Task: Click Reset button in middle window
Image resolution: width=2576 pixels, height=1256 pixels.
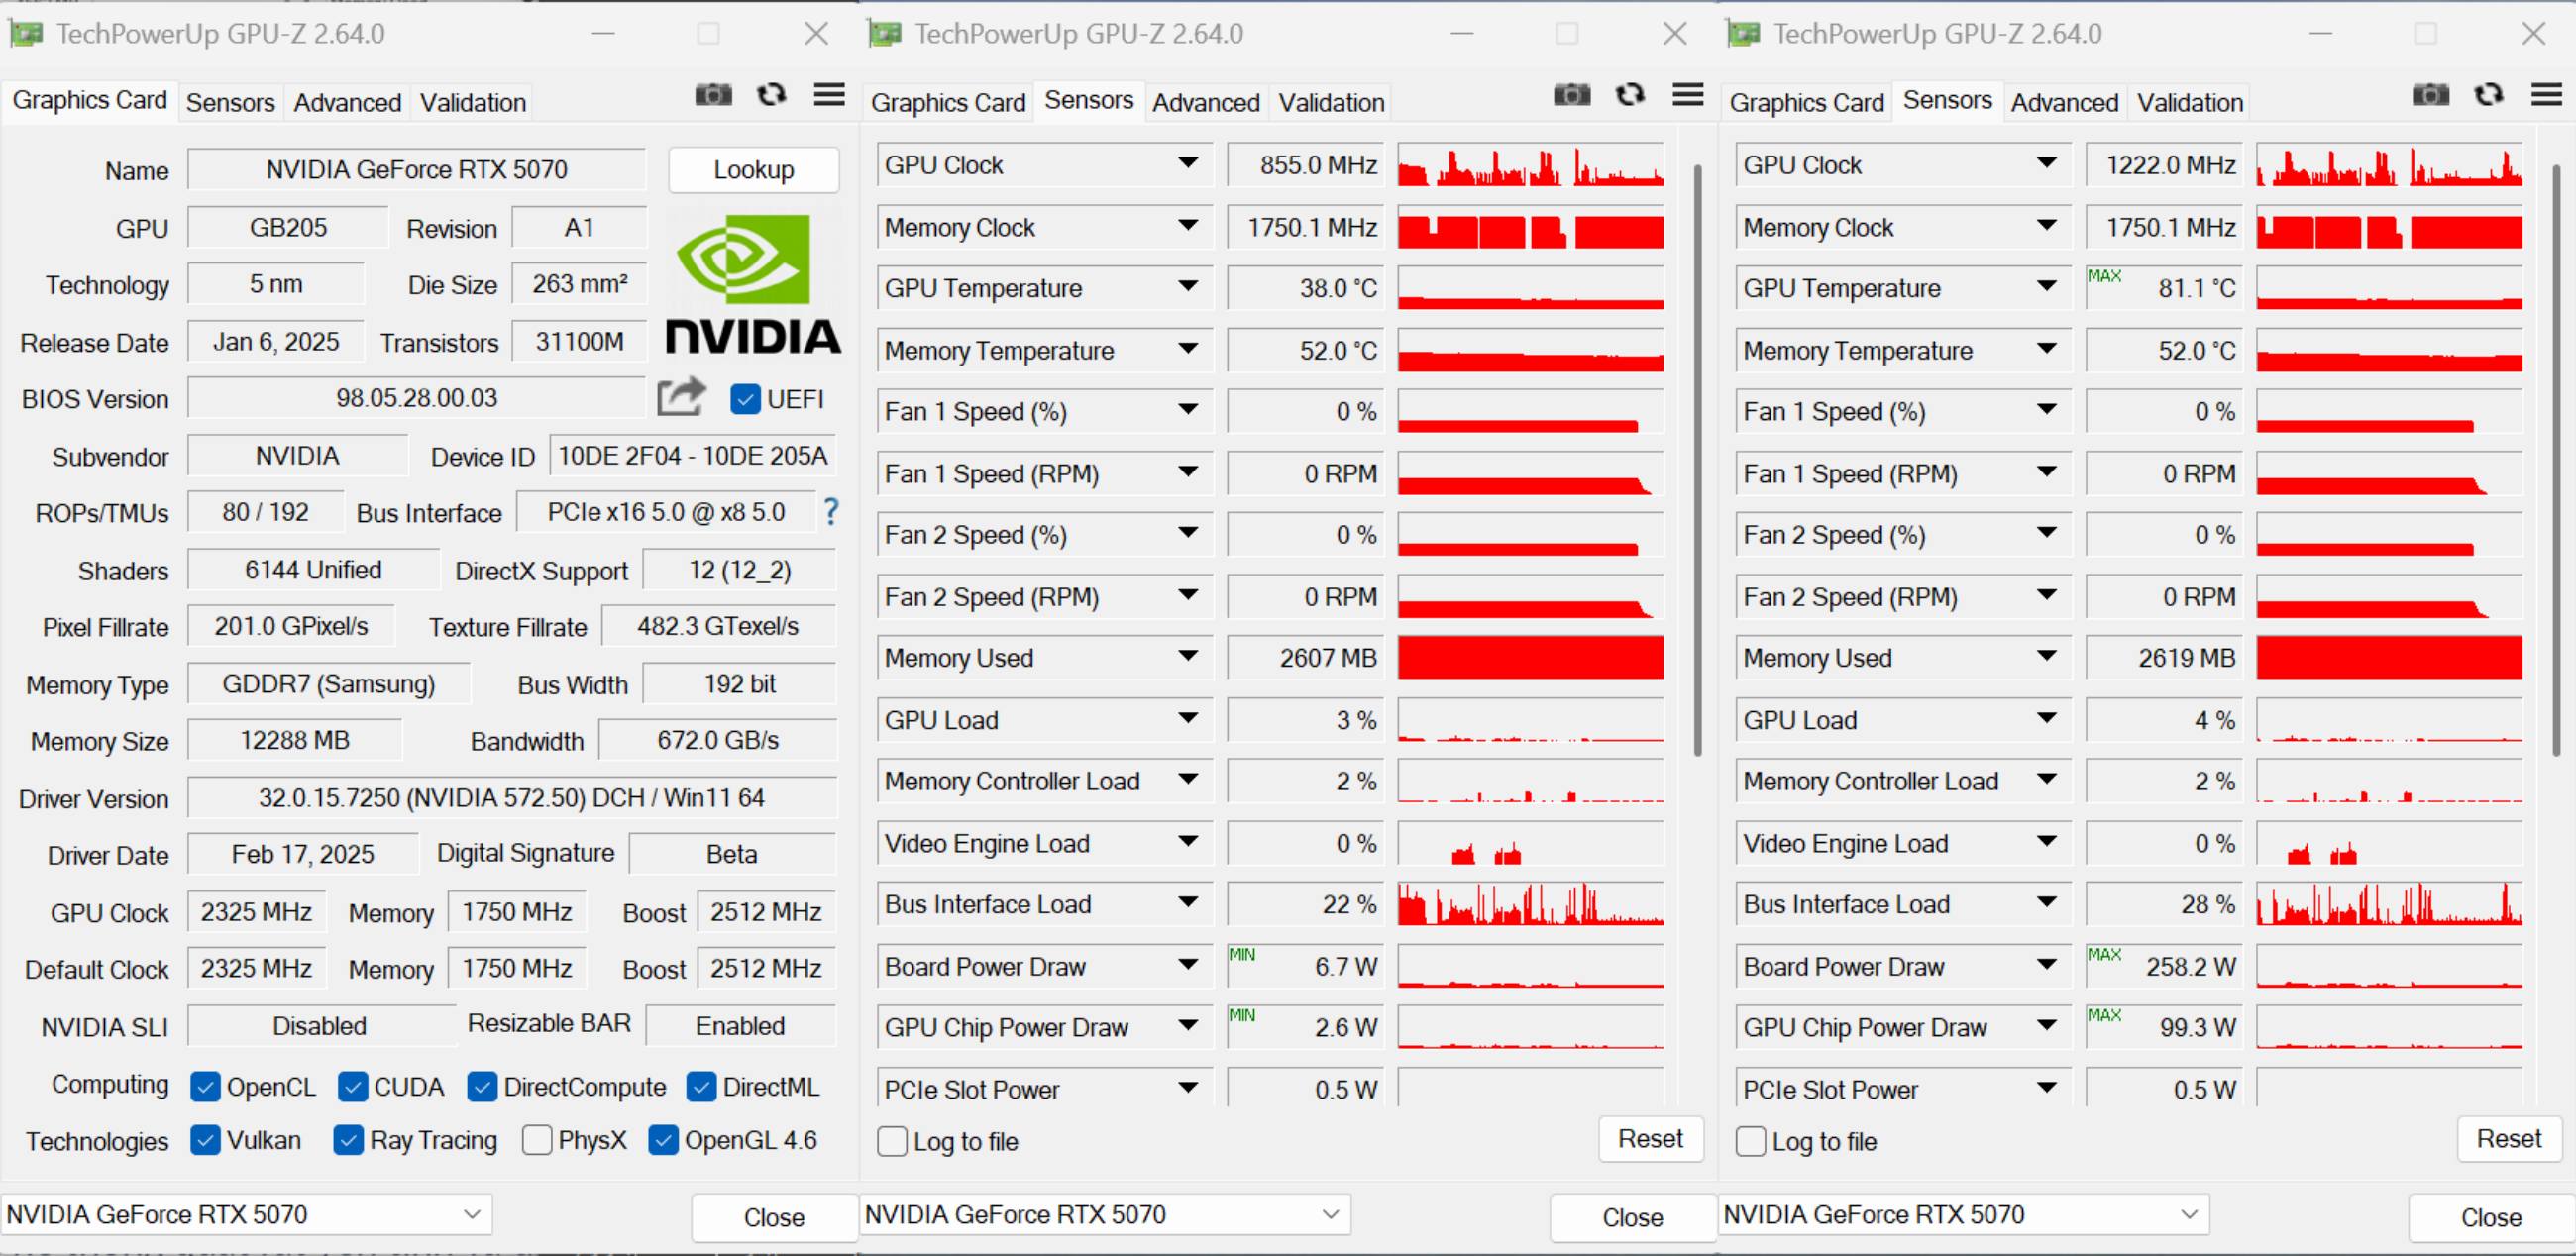Action: (1650, 1139)
